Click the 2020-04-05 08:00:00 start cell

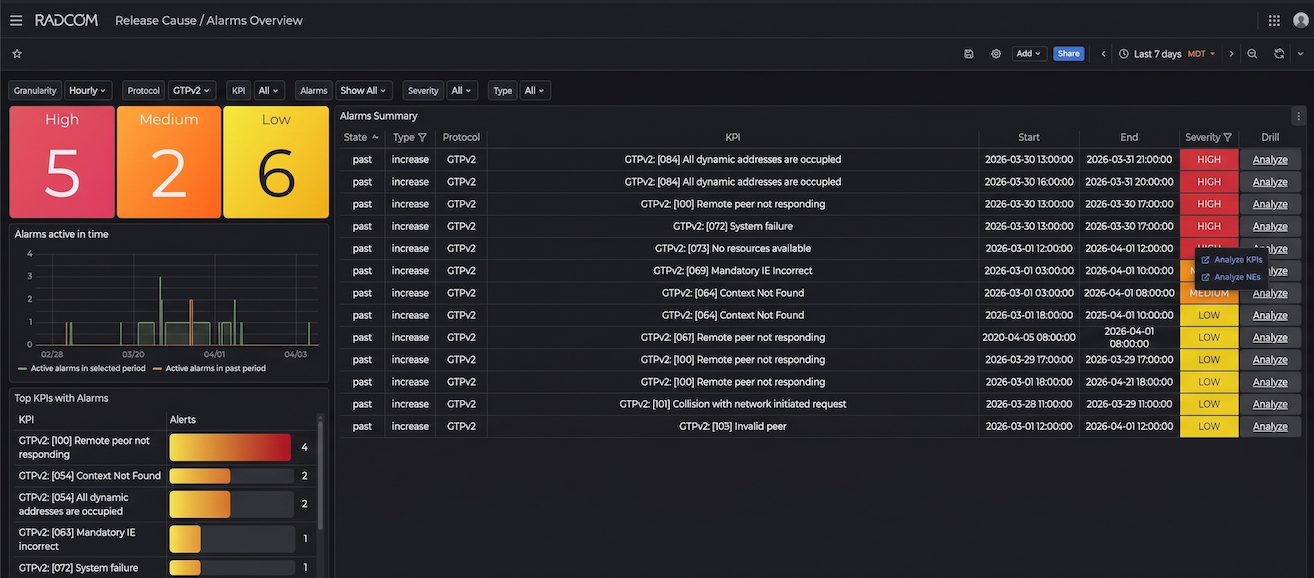1029,337
